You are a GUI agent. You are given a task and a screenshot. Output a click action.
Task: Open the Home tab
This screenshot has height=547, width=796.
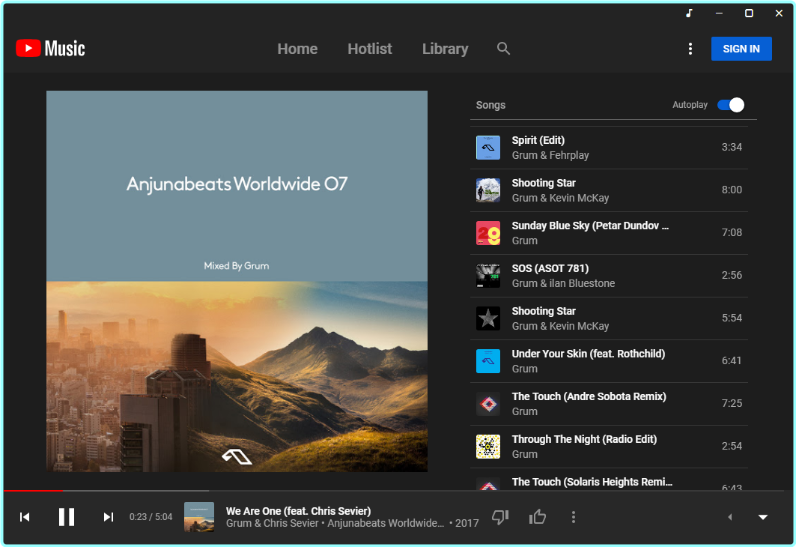(297, 49)
